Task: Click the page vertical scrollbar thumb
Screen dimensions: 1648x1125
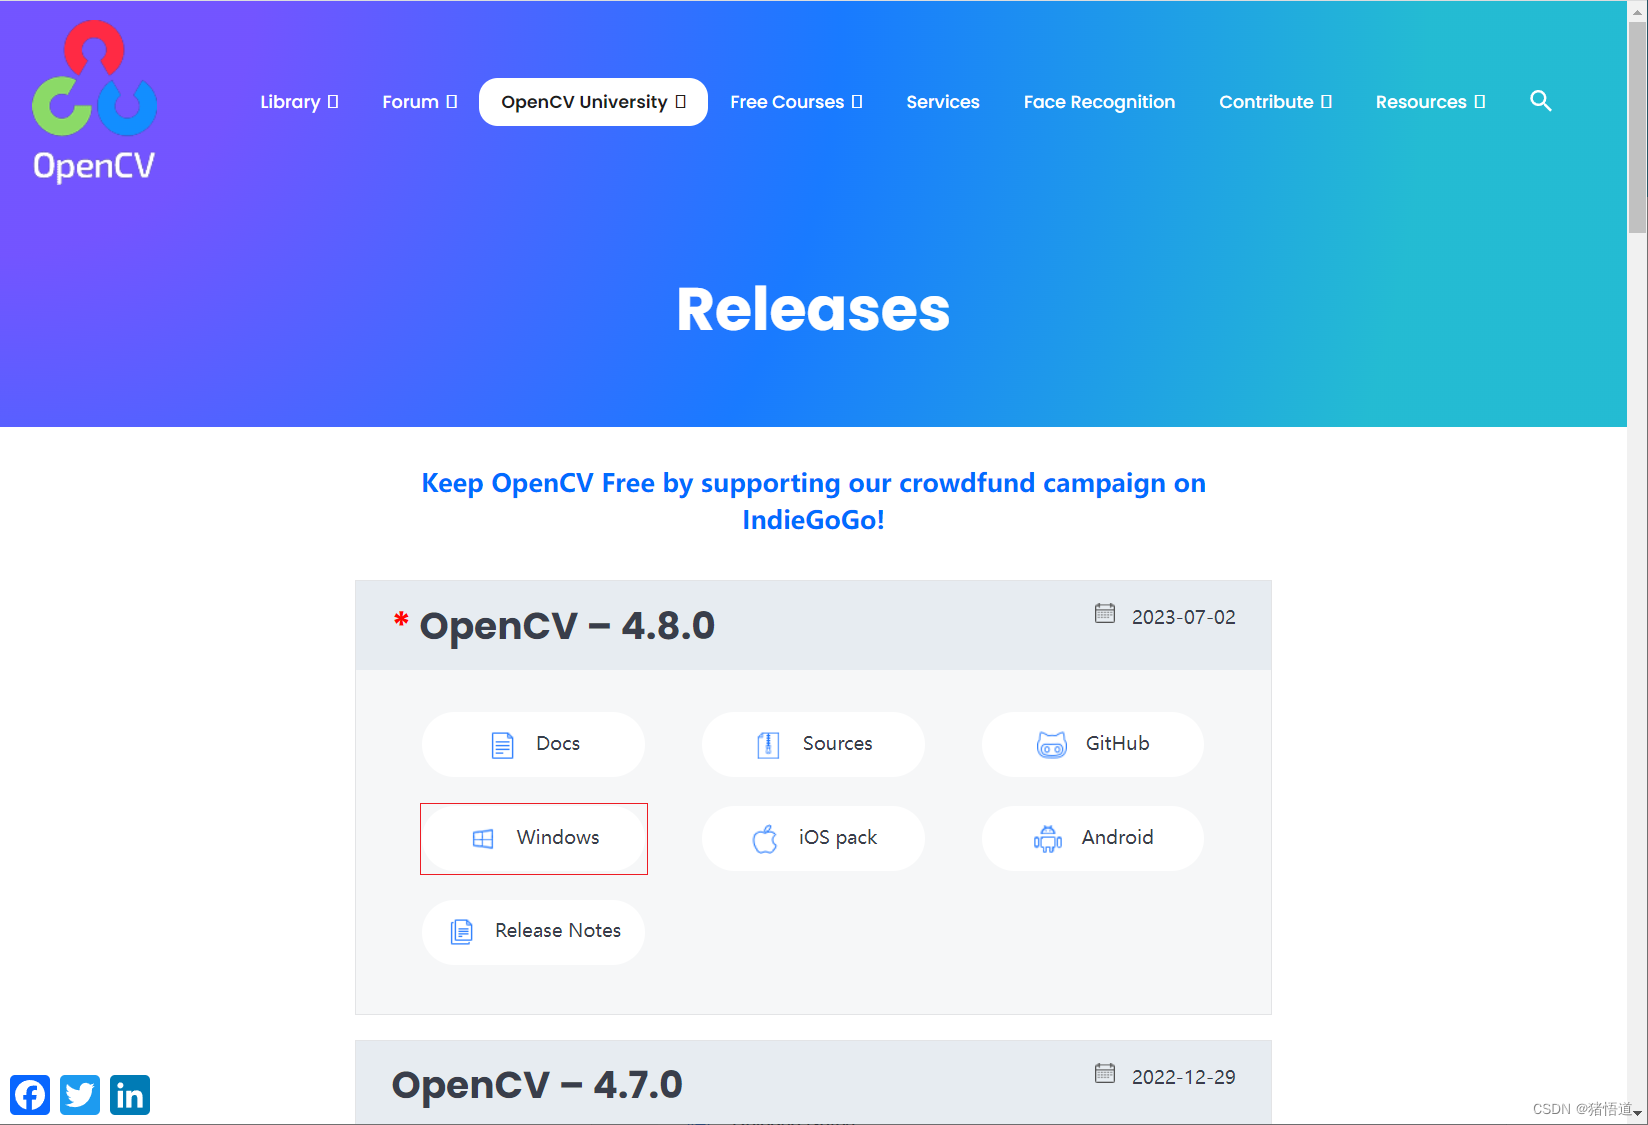Action: click(1637, 128)
